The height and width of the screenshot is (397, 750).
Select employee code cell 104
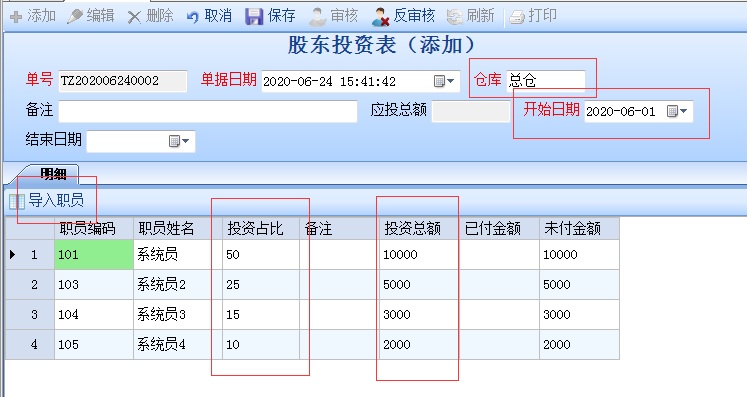(94, 315)
